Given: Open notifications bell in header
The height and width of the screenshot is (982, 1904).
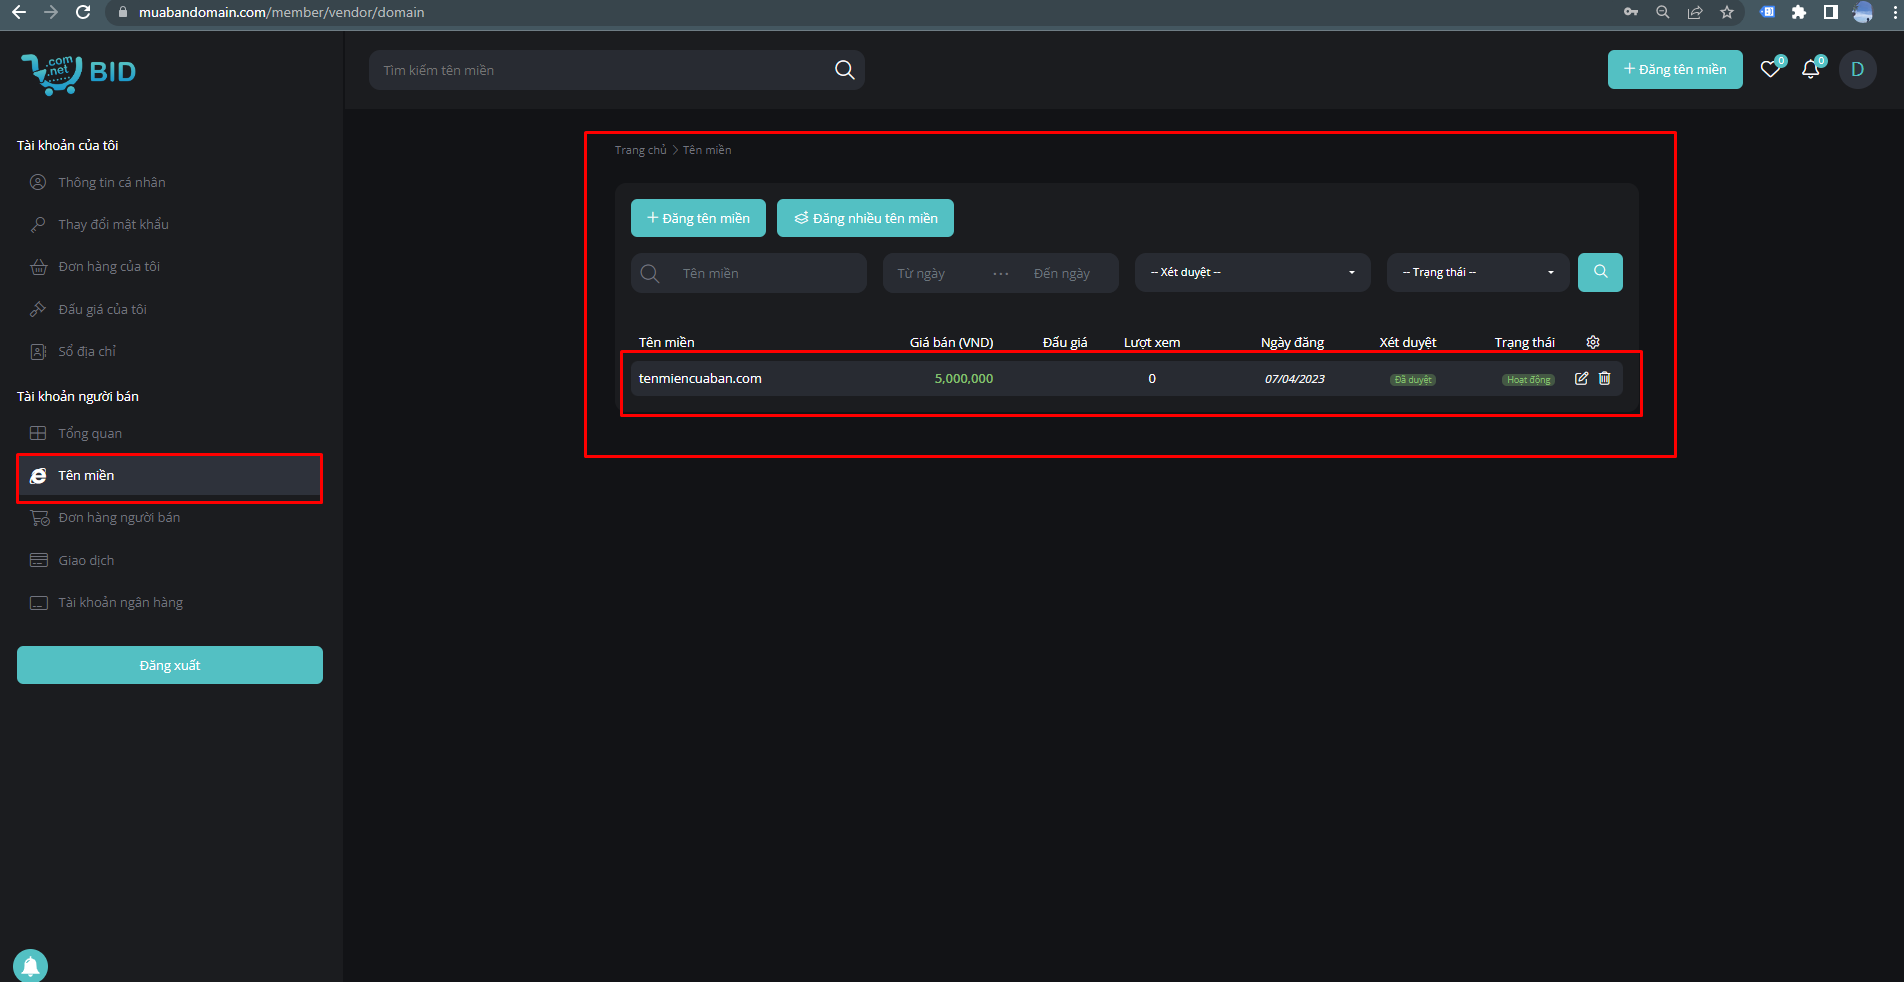Looking at the screenshot, I should coord(1810,70).
